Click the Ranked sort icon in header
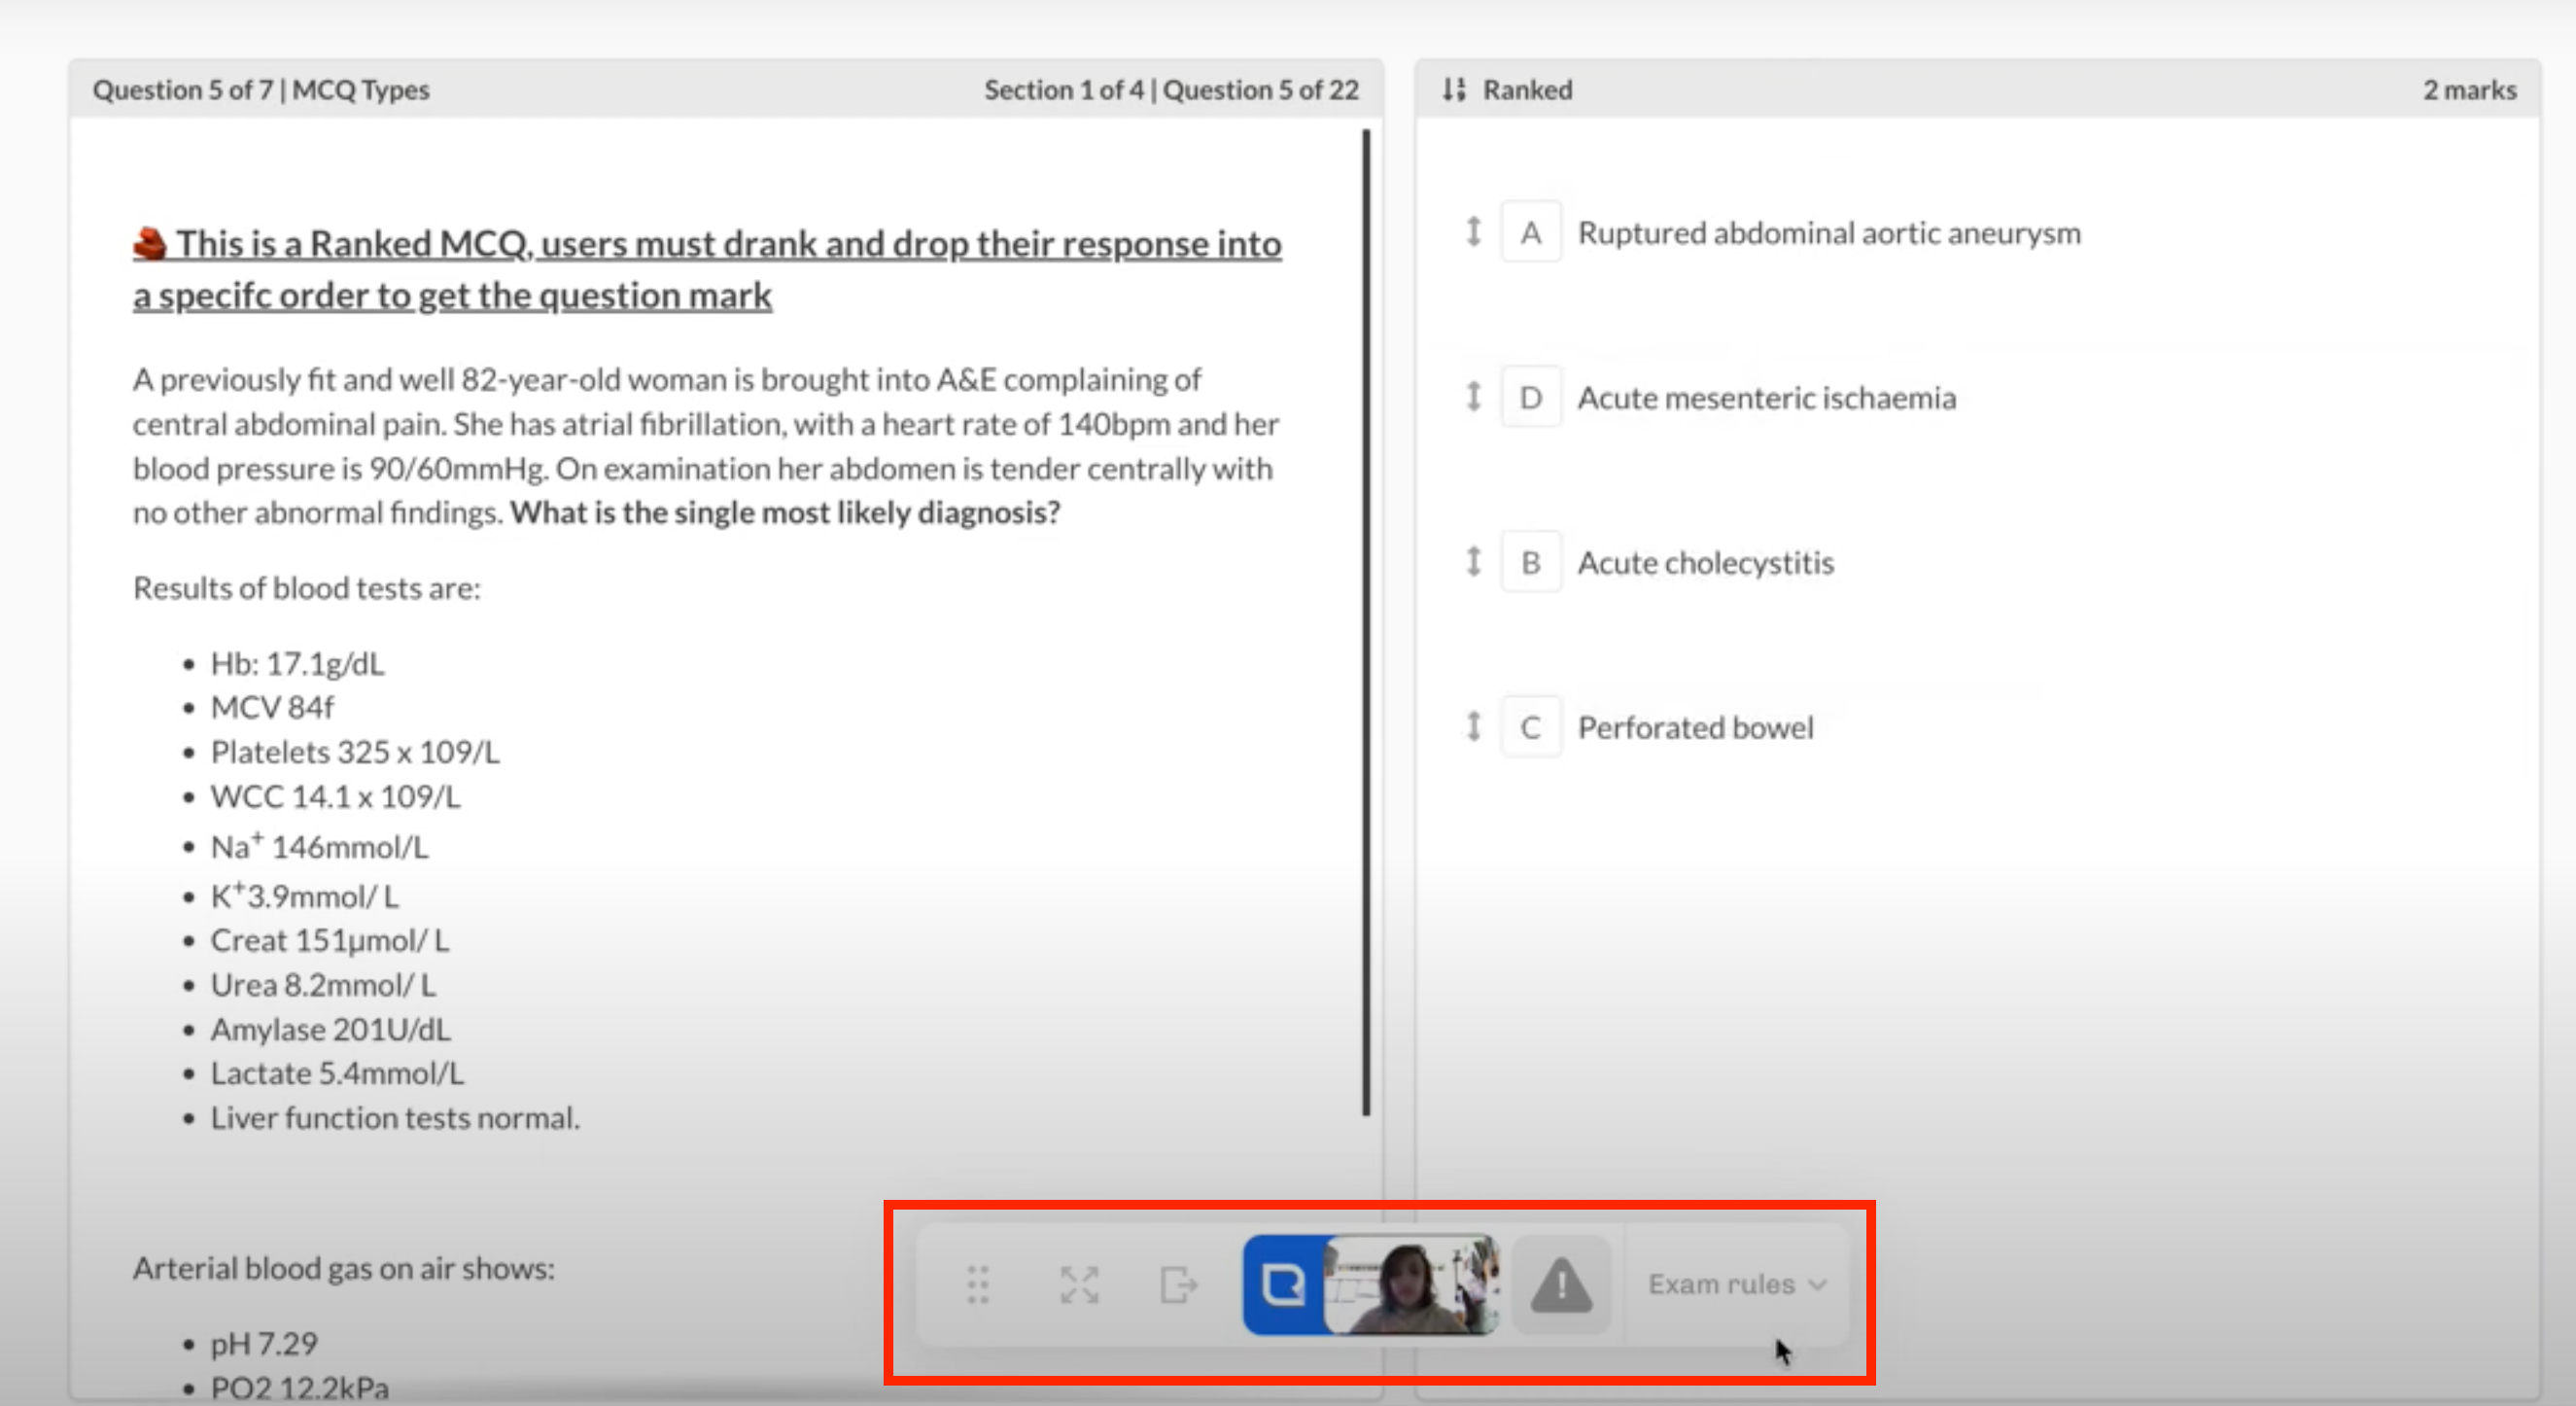This screenshot has height=1406, width=2576. [1454, 90]
